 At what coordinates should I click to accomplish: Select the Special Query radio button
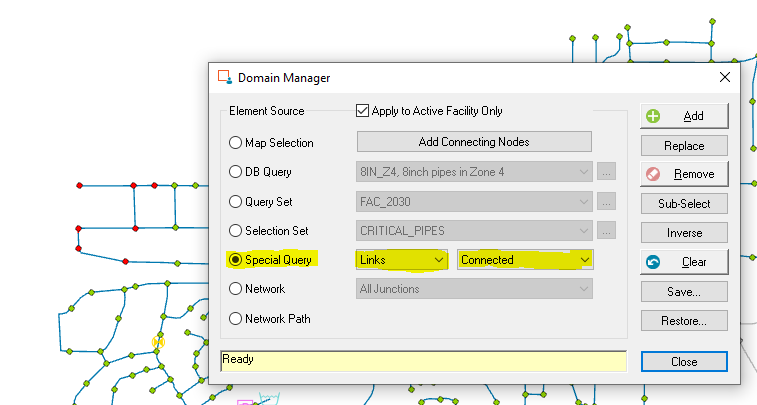tap(235, 260)
